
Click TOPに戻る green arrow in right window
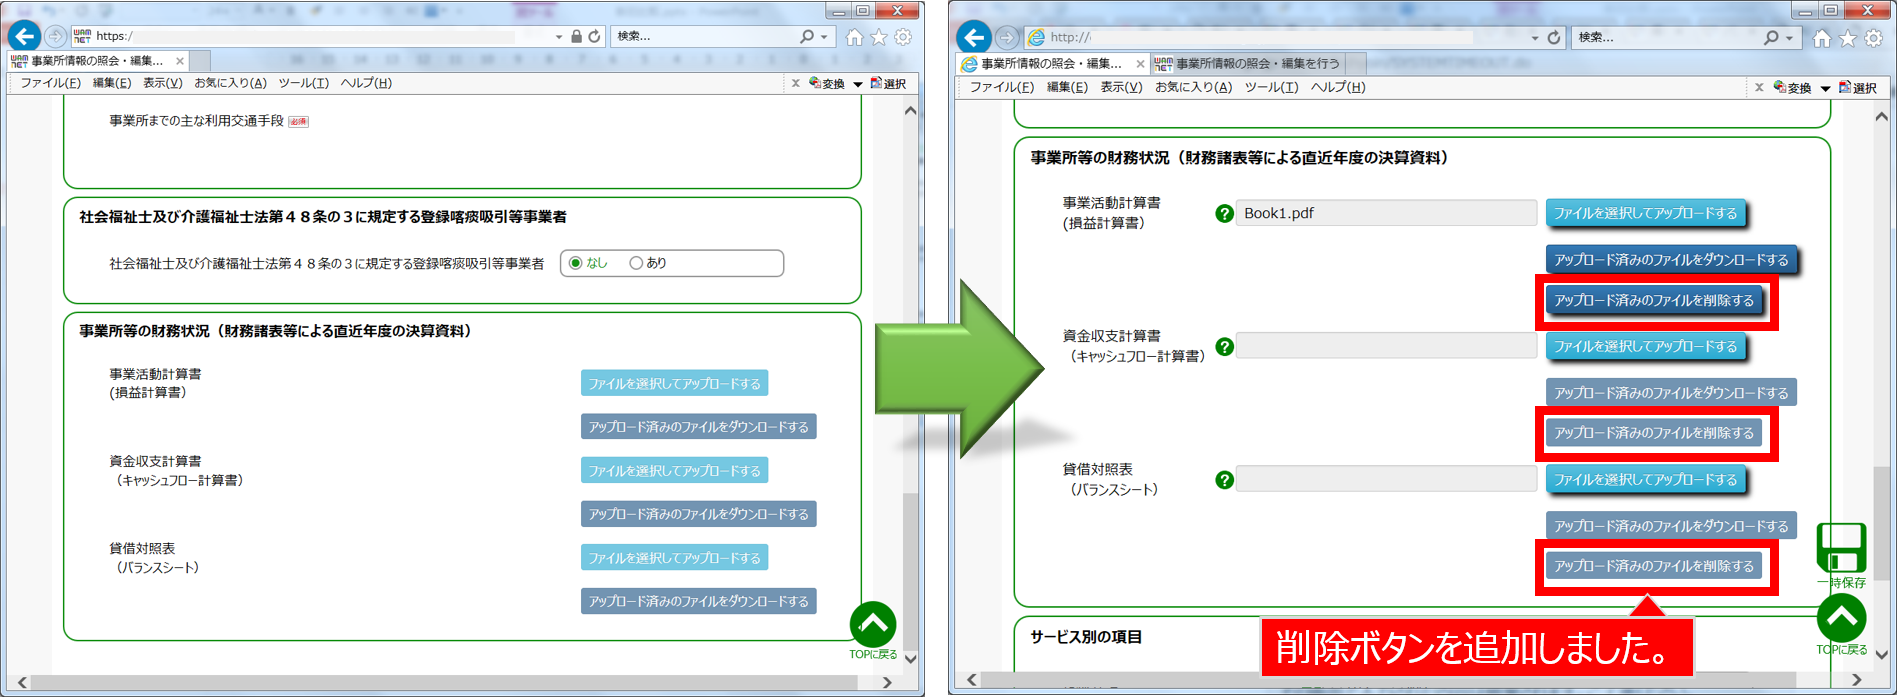point(1842,618)
